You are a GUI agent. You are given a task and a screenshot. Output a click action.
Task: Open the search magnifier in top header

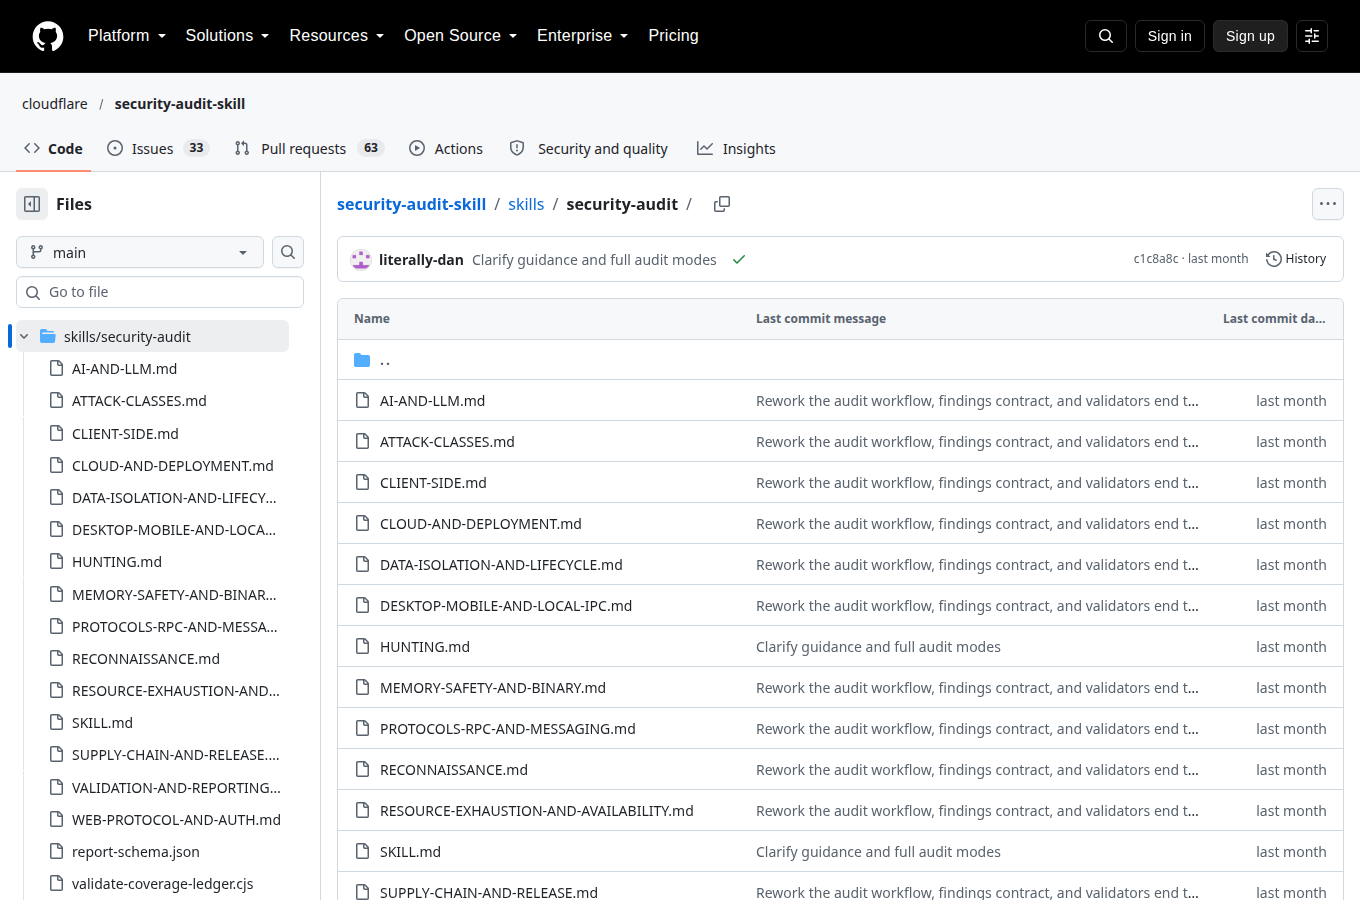(1106, 36)
